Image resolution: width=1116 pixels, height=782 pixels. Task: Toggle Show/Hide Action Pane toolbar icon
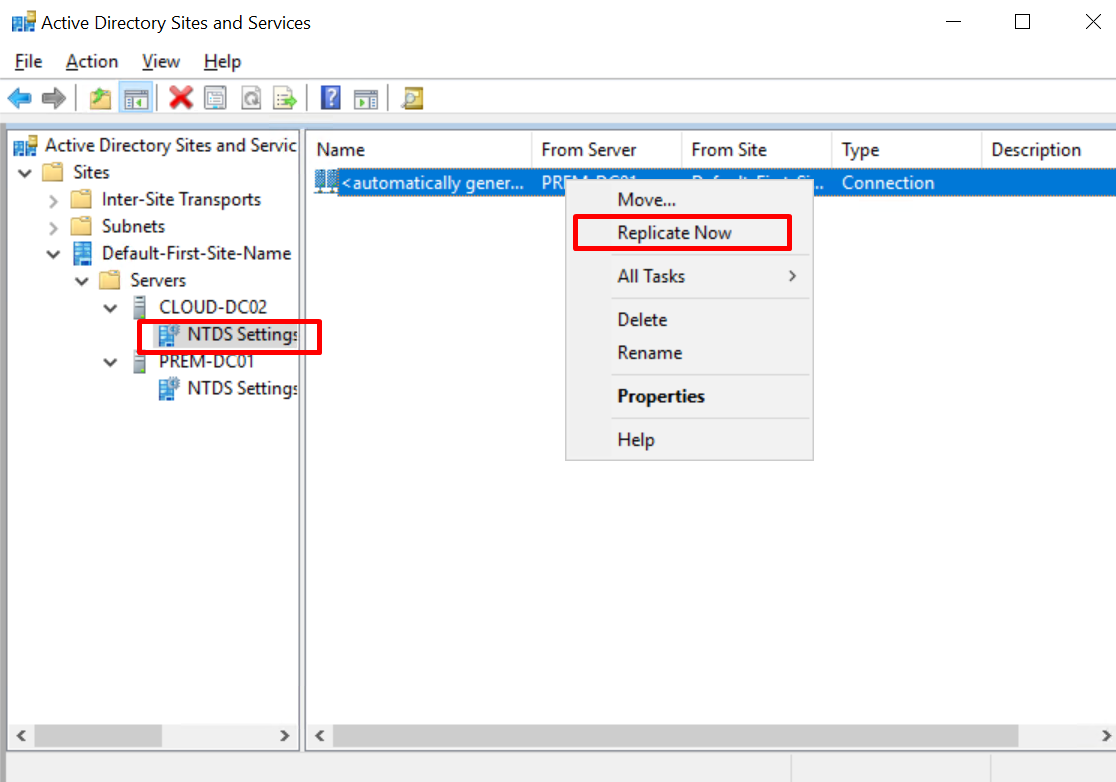coord(366,97)
